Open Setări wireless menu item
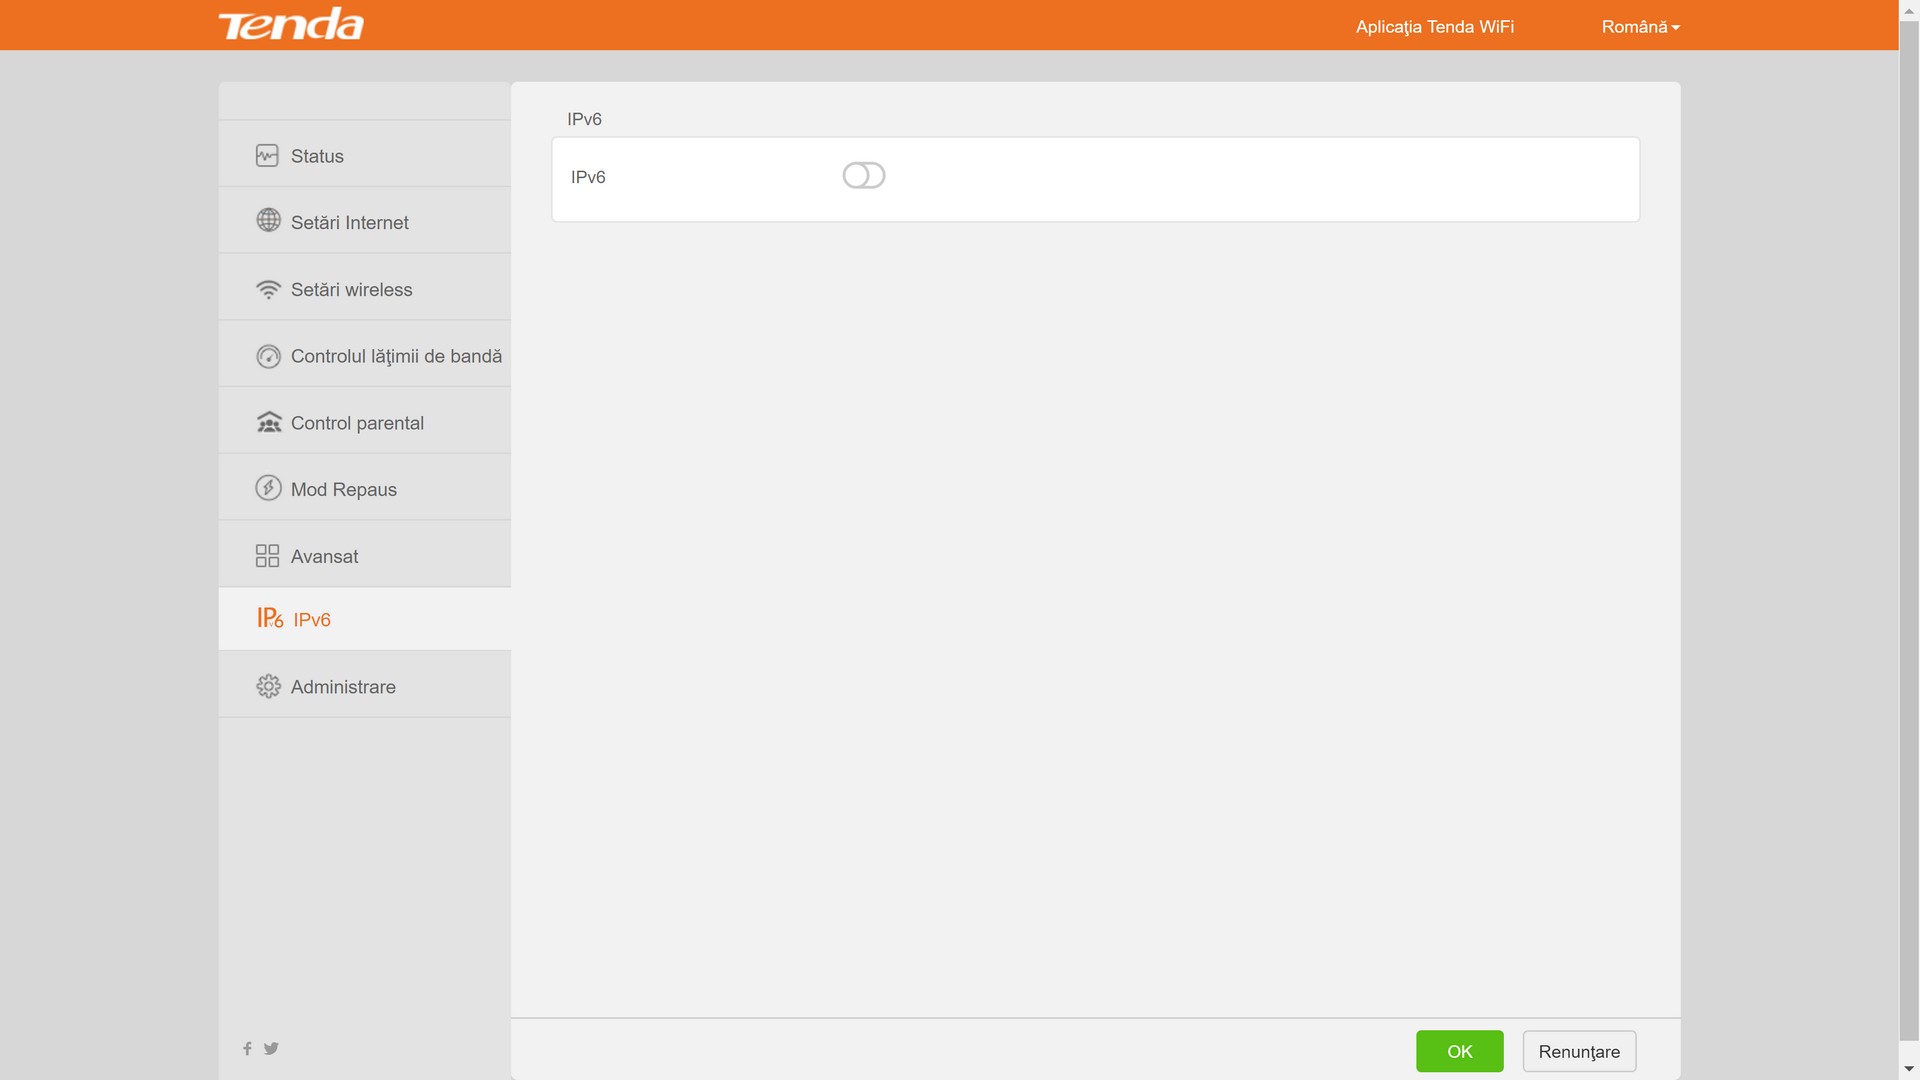The width and height of the screenshot is (1920, 1080). coord(365,288)
